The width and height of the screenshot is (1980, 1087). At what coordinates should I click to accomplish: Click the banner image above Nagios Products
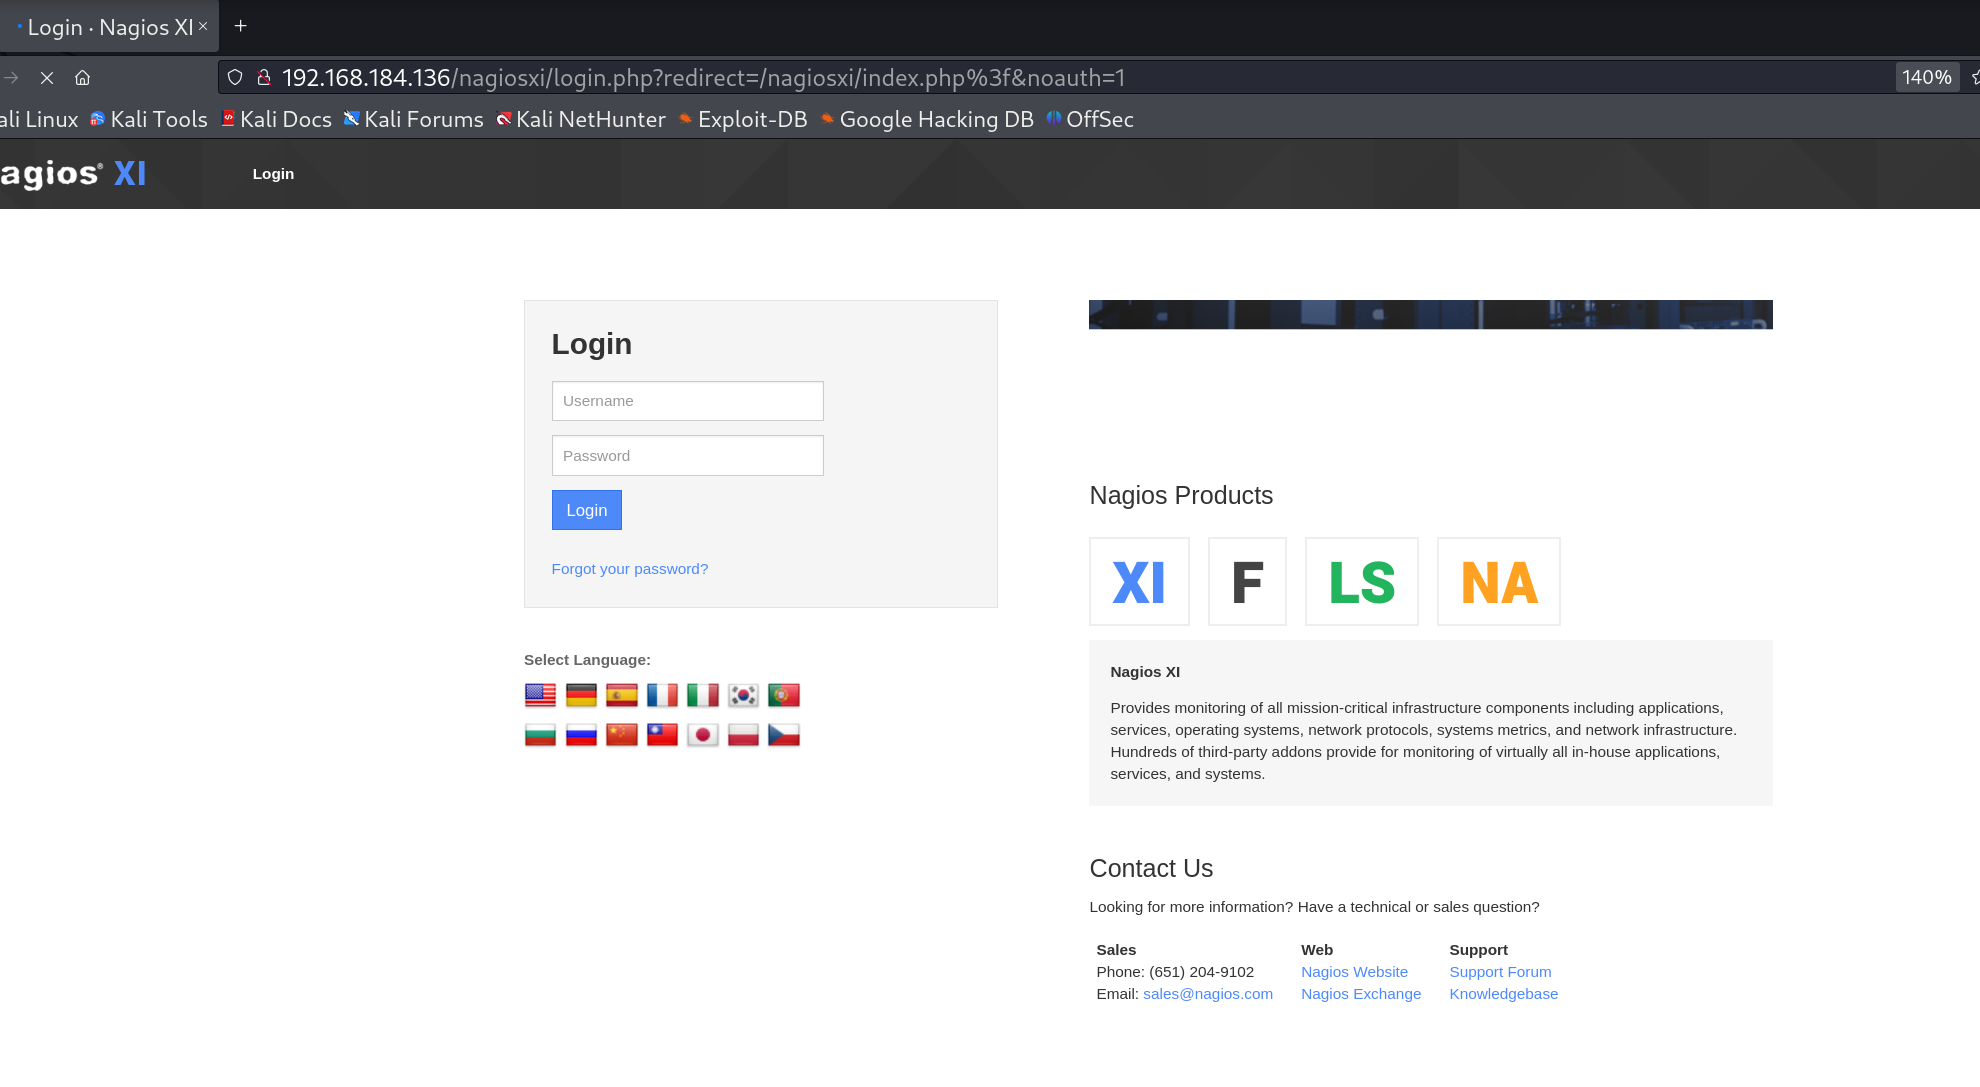tap(1431, 314)
